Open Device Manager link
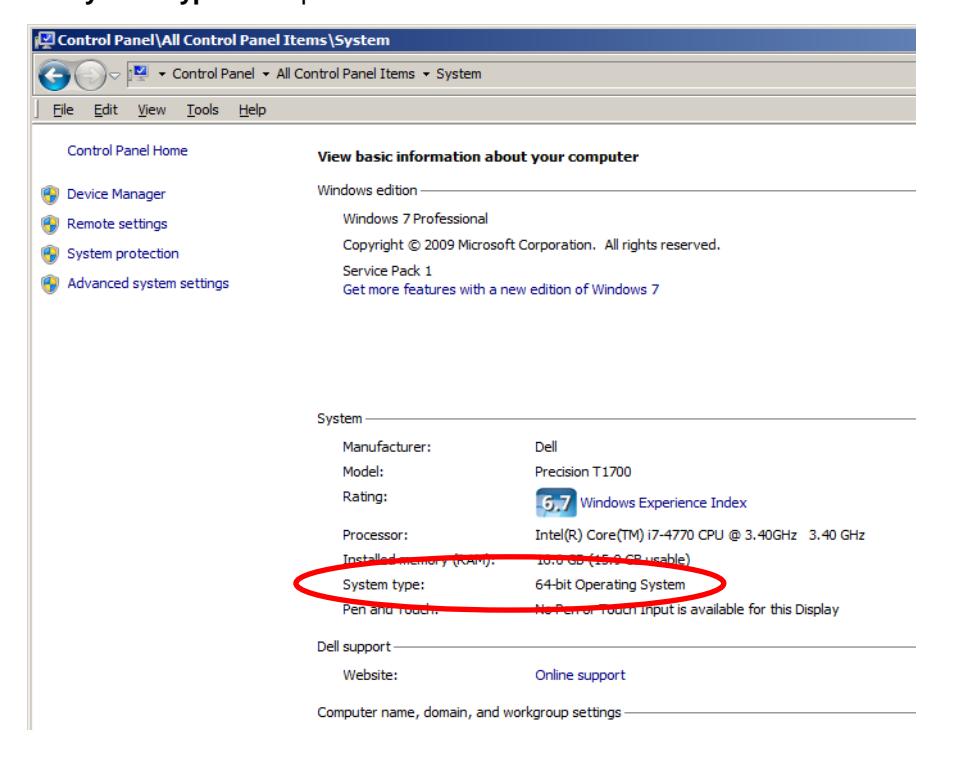 coord(116,194)
